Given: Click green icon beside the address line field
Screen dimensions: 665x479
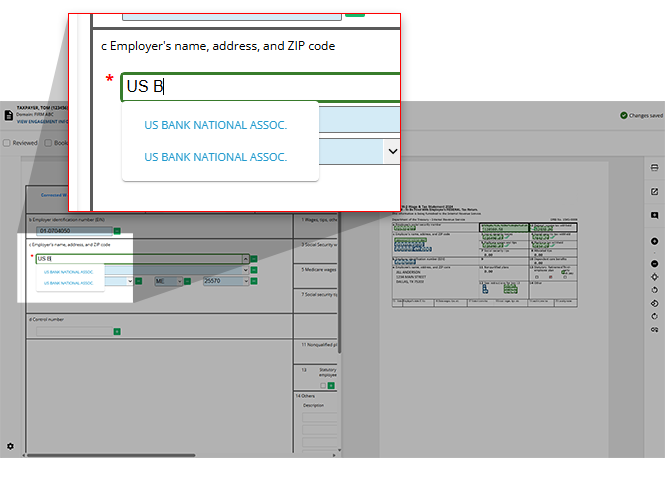Looking at the screenshot, I should tap(254, 270).
